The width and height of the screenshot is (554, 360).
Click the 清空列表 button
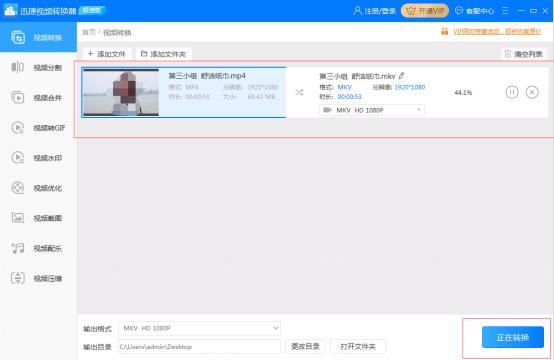pos(524,54)
